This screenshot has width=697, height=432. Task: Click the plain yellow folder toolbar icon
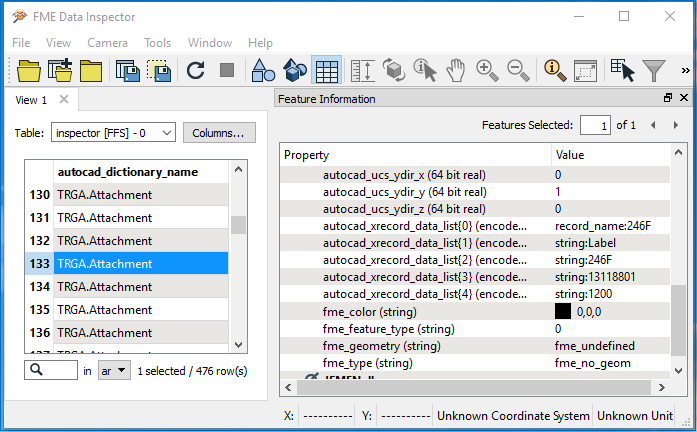91,71
